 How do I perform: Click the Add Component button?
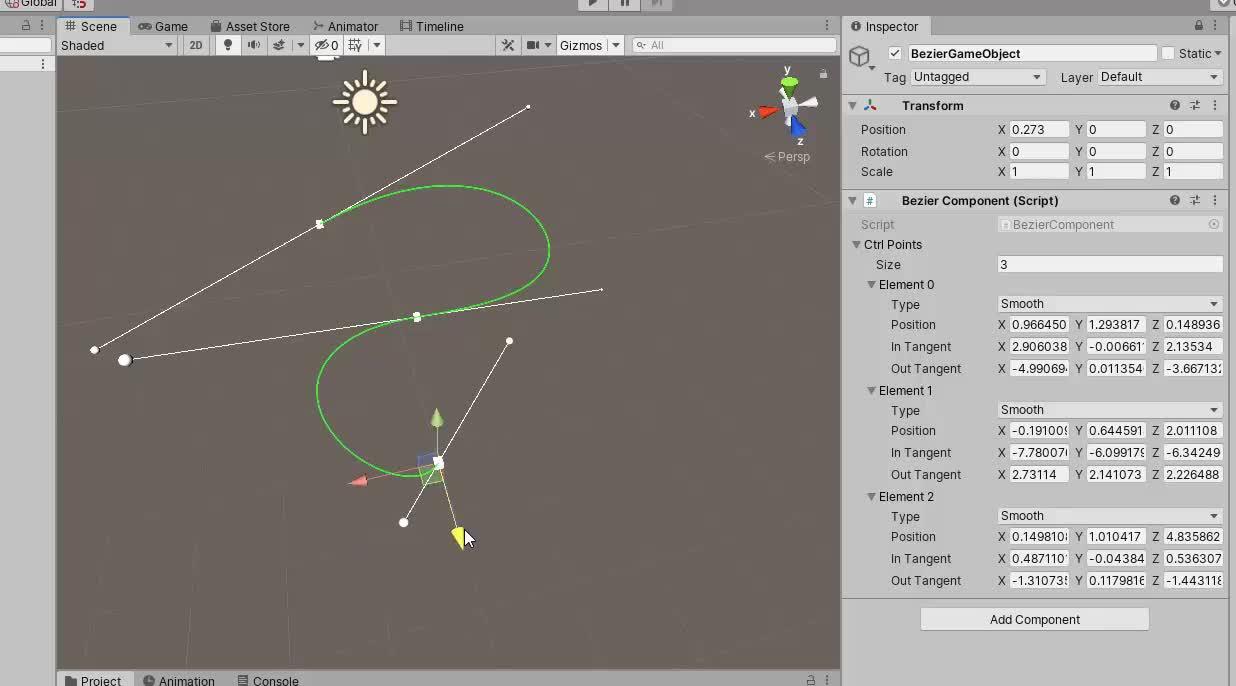coord(1033,619)
